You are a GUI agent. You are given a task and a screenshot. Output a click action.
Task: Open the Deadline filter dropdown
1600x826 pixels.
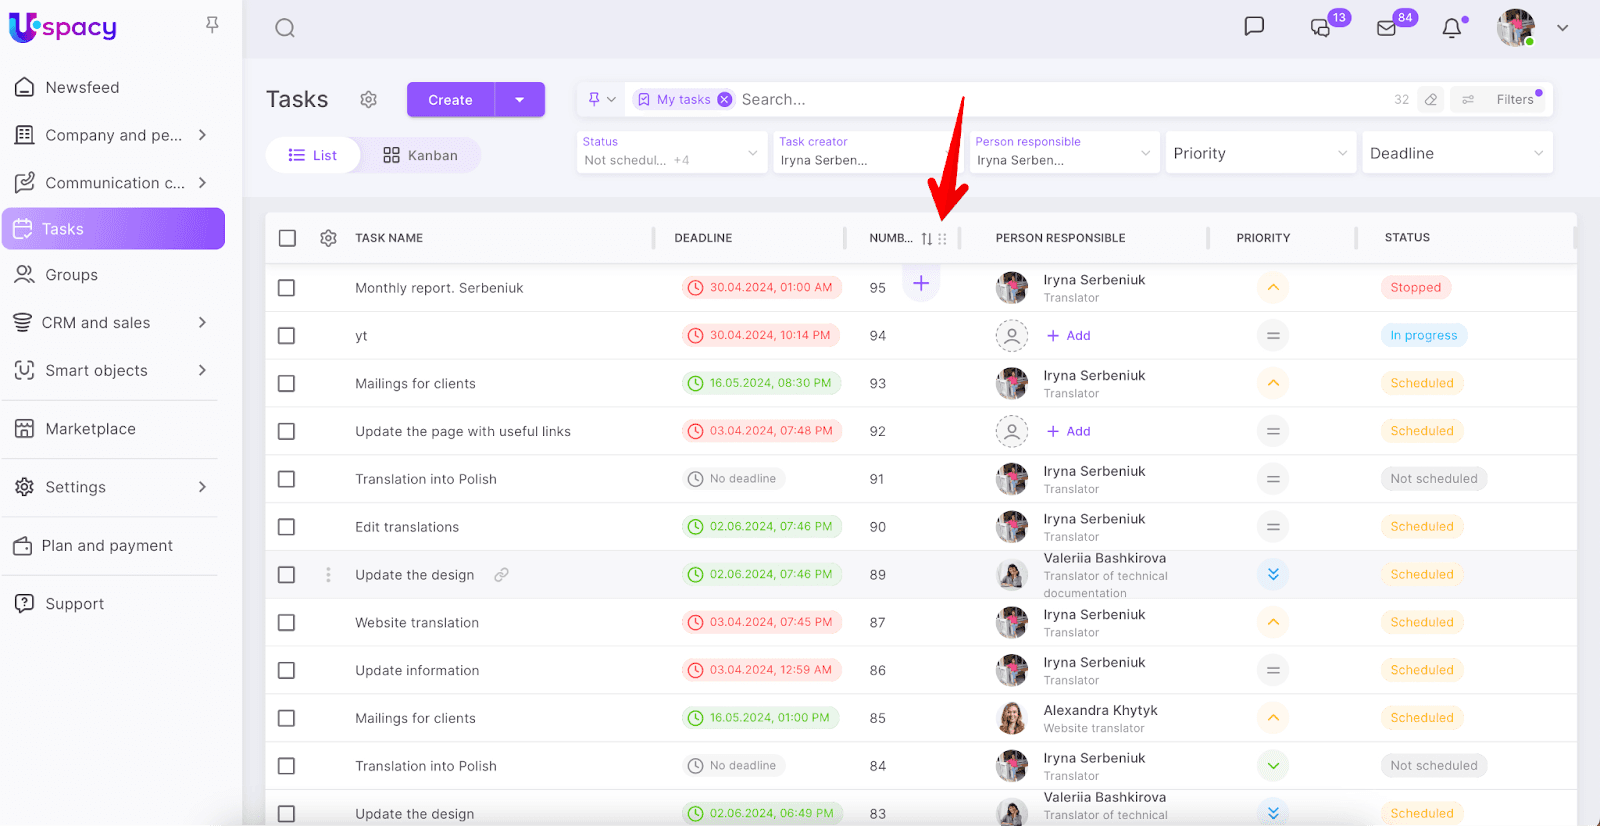[1456, 153]
